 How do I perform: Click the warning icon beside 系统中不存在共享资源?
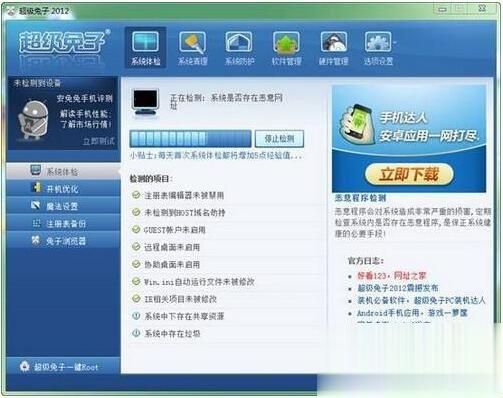pos(136,316)
